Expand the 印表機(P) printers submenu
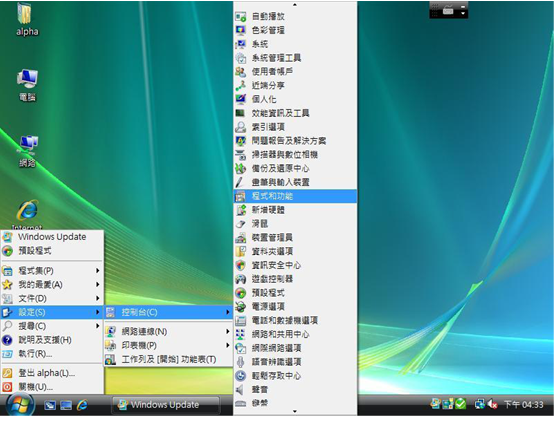 coord(169,345)
